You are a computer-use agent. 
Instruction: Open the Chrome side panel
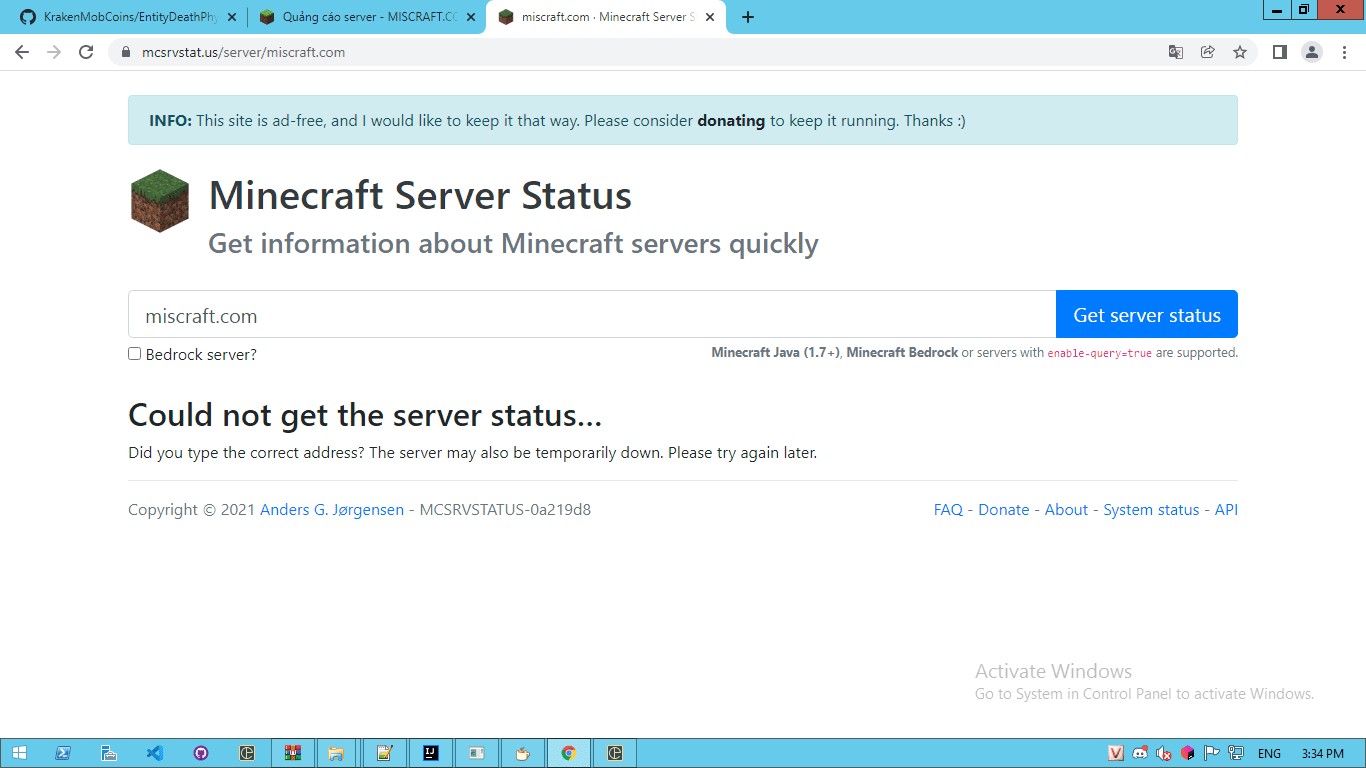click(x=1279, y=52)
